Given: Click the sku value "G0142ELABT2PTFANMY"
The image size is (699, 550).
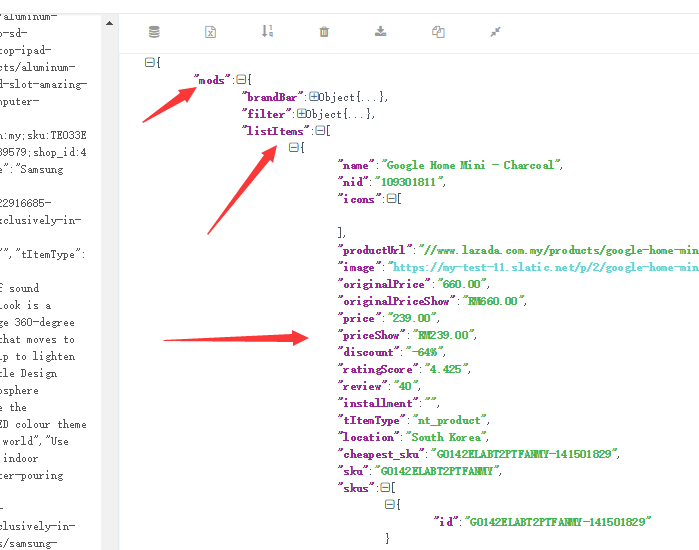Looking at the screenshot, I should click(x=436, y=471).
